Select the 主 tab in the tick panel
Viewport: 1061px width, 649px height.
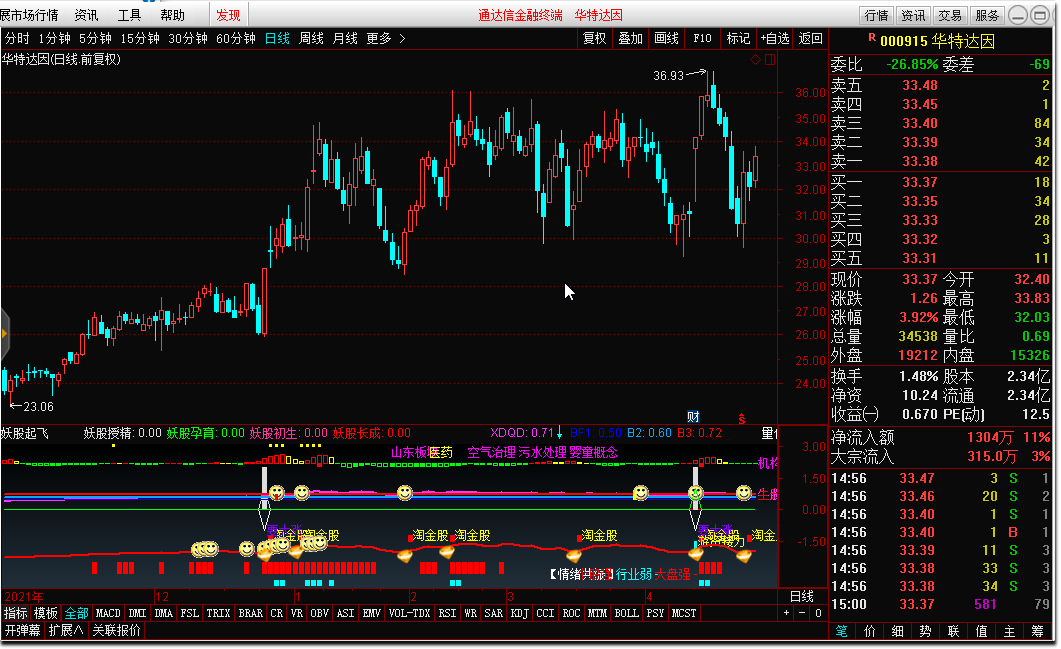tap(1010, 631)
